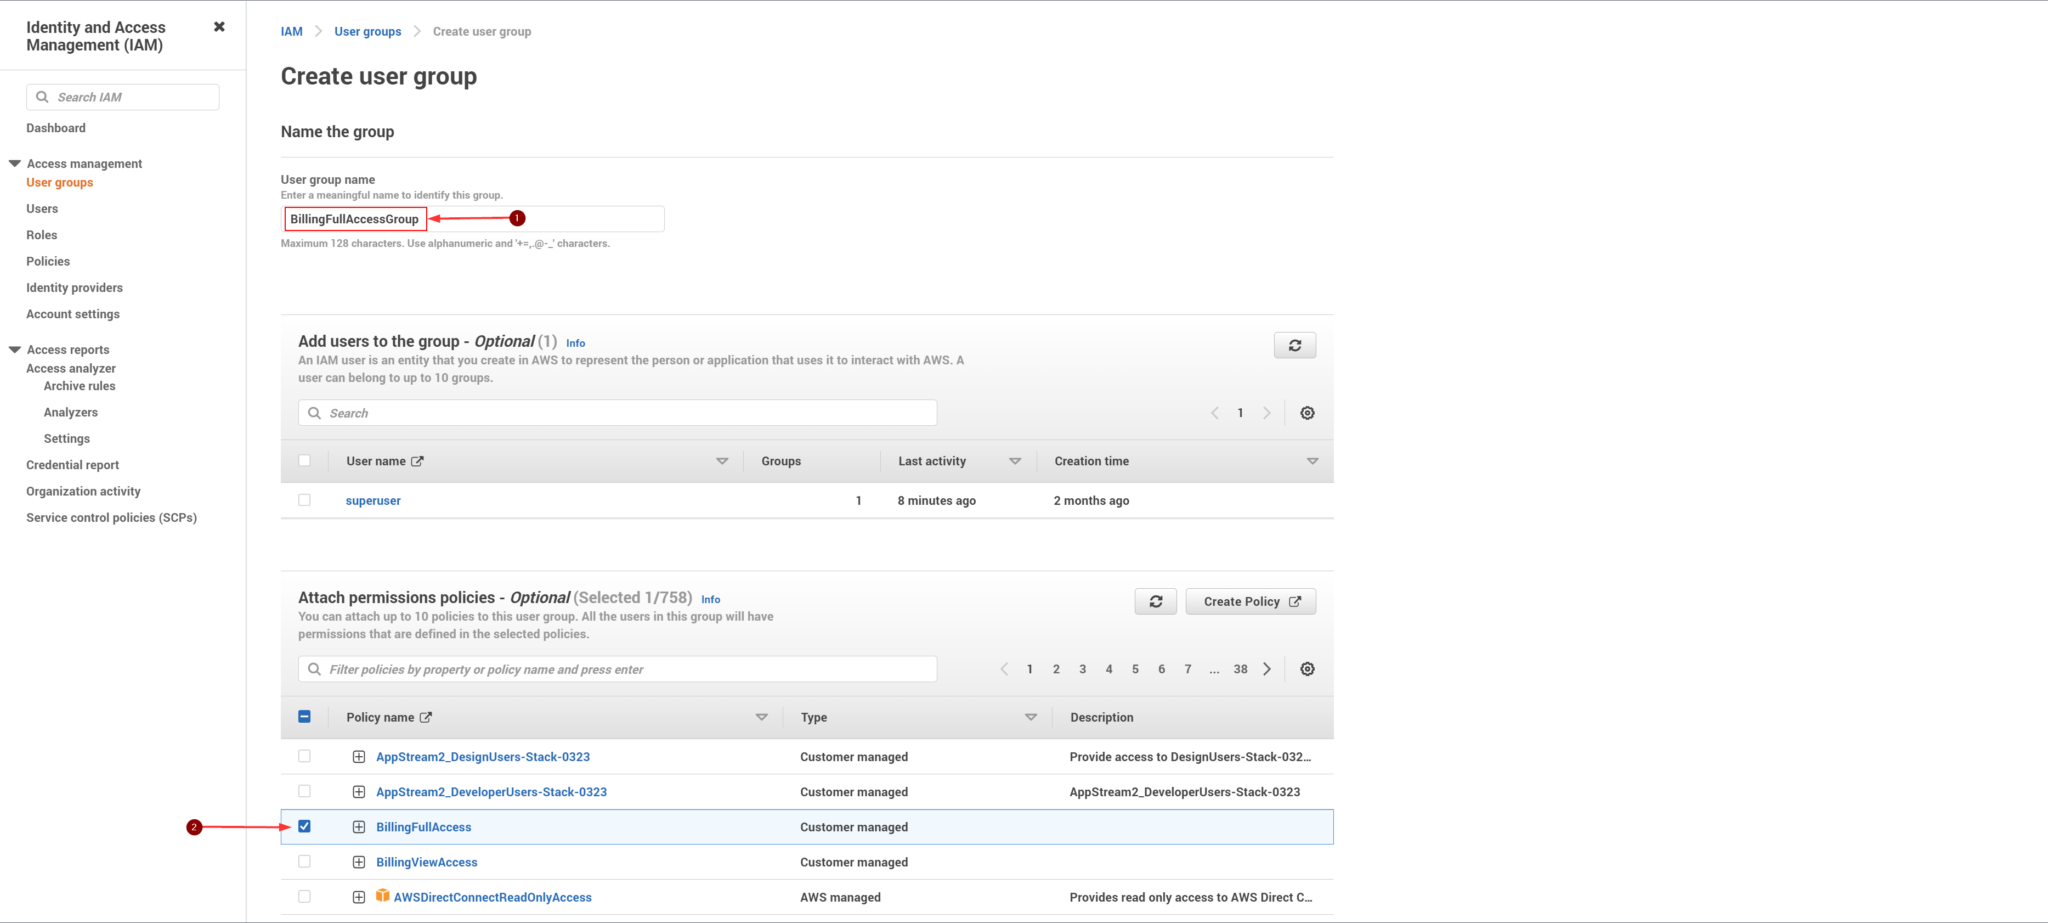Refresh the Add users list
The height and width of the screenshot is (923, 2048).
[1294, 345]
